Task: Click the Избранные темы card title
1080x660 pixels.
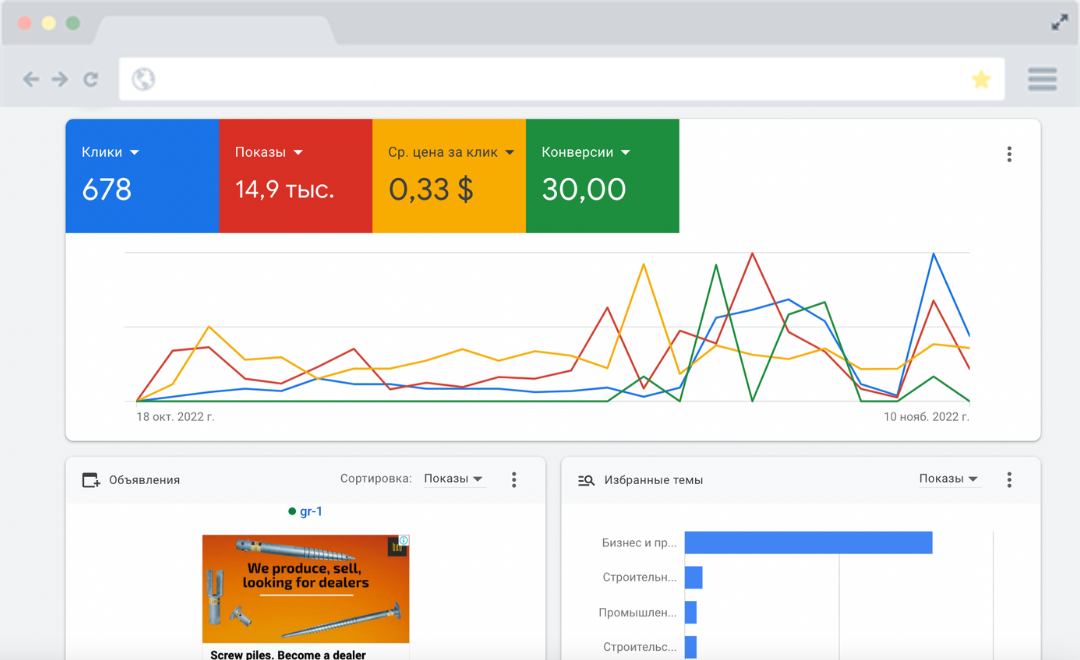Action: pyautogui.click(x=654, y=480)
